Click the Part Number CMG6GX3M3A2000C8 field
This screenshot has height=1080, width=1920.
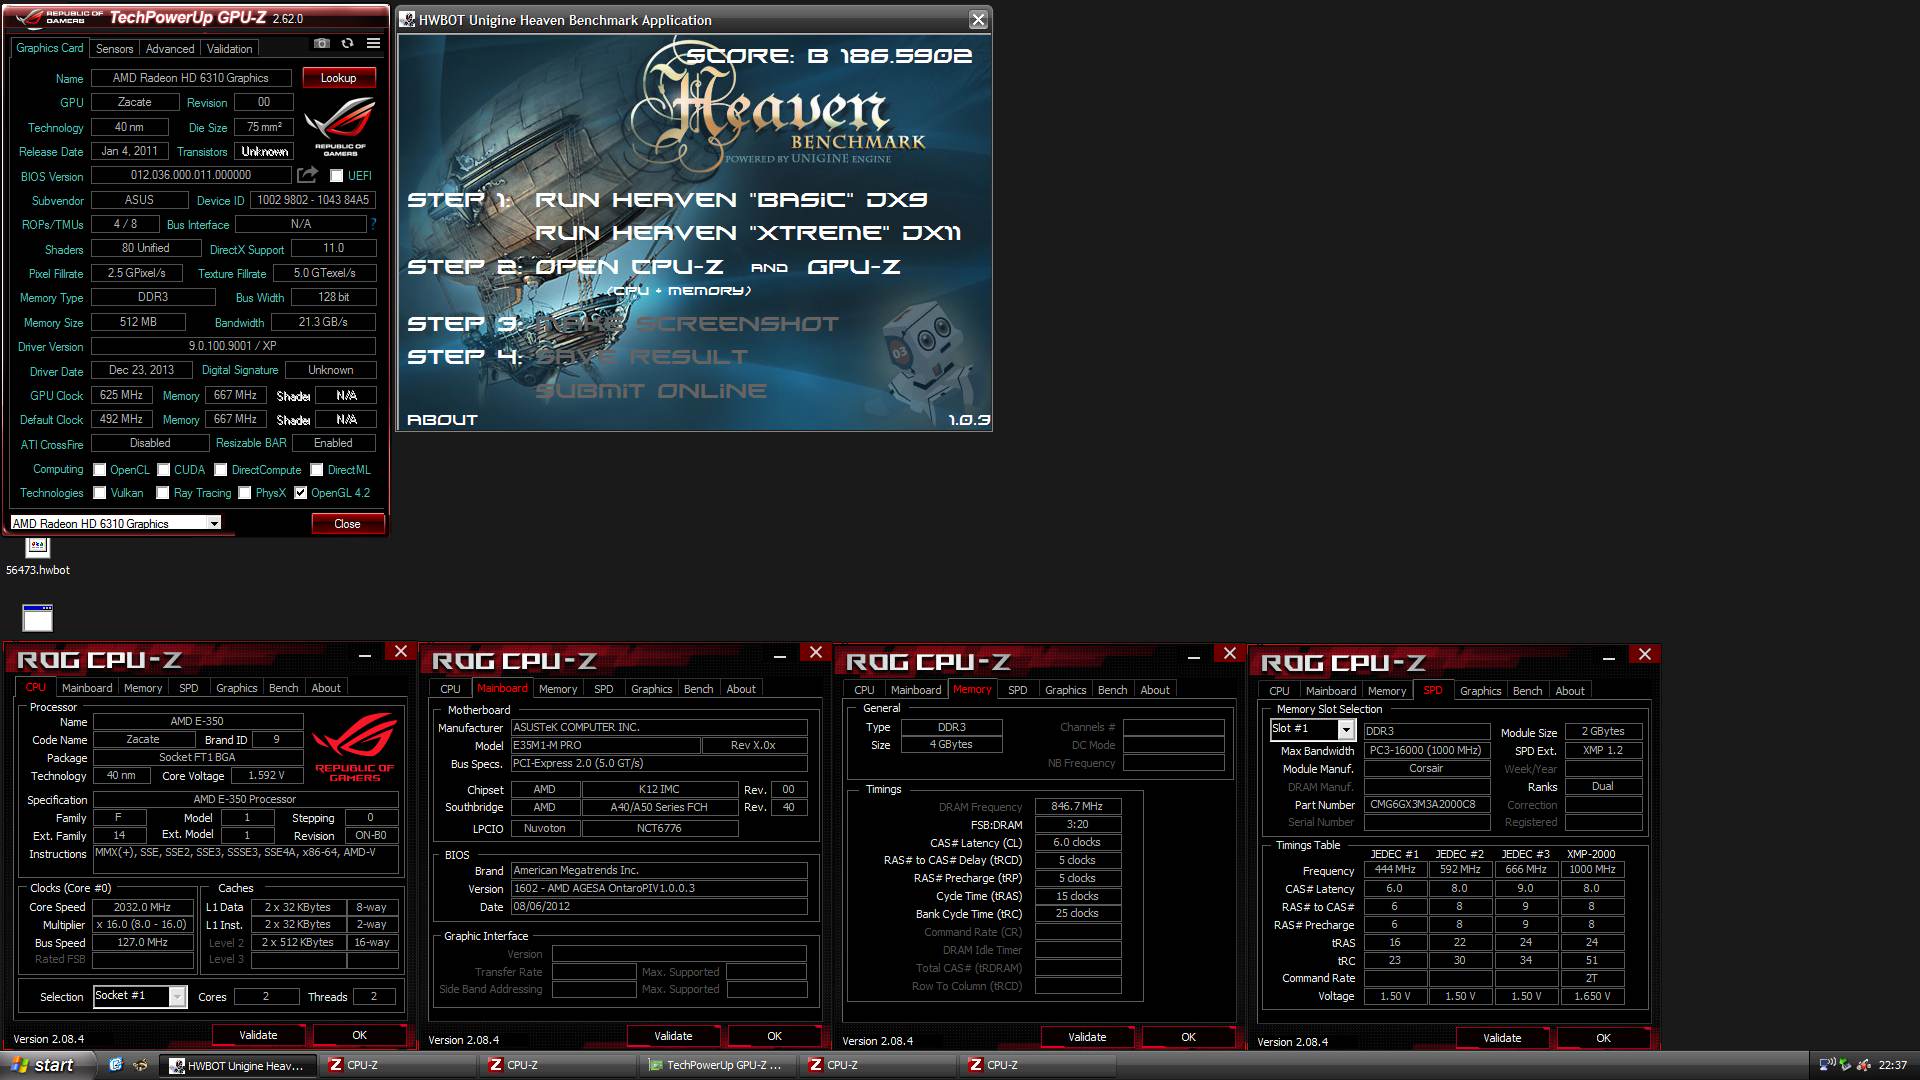click(x=1427, y=804)
